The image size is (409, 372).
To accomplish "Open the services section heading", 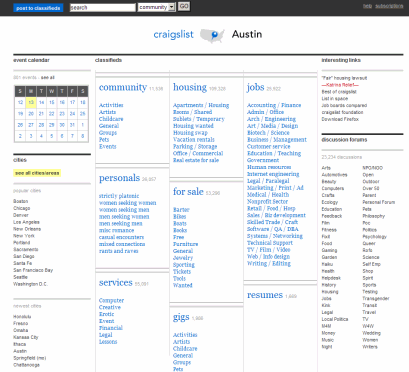I will pyautogui.click(x=116, y=283).
